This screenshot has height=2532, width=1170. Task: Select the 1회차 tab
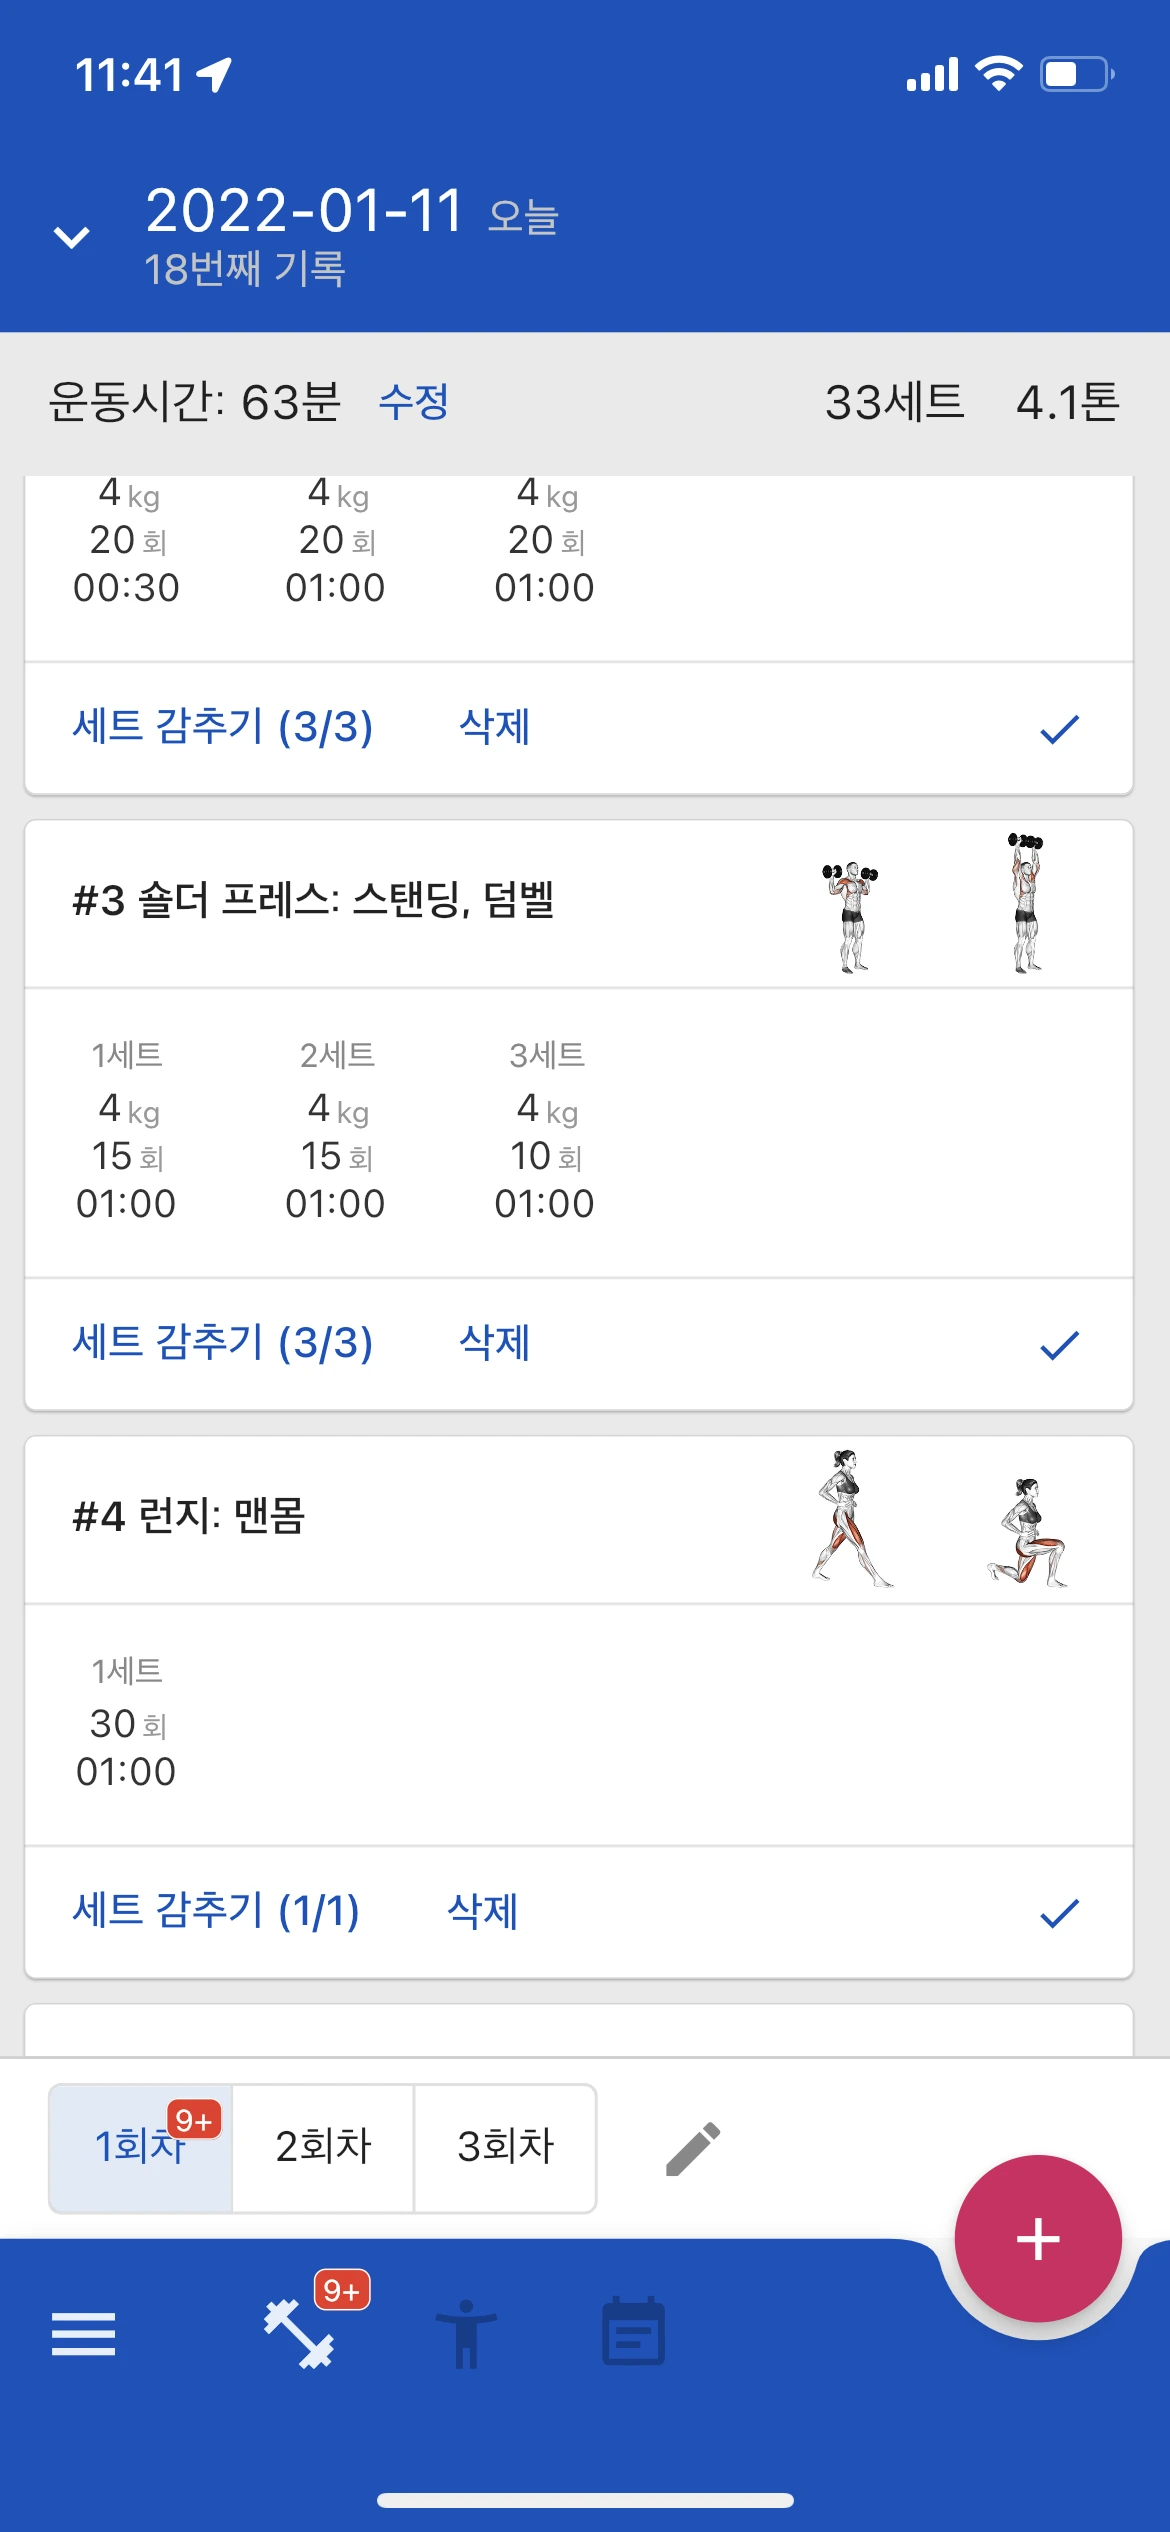(140, 2147)
